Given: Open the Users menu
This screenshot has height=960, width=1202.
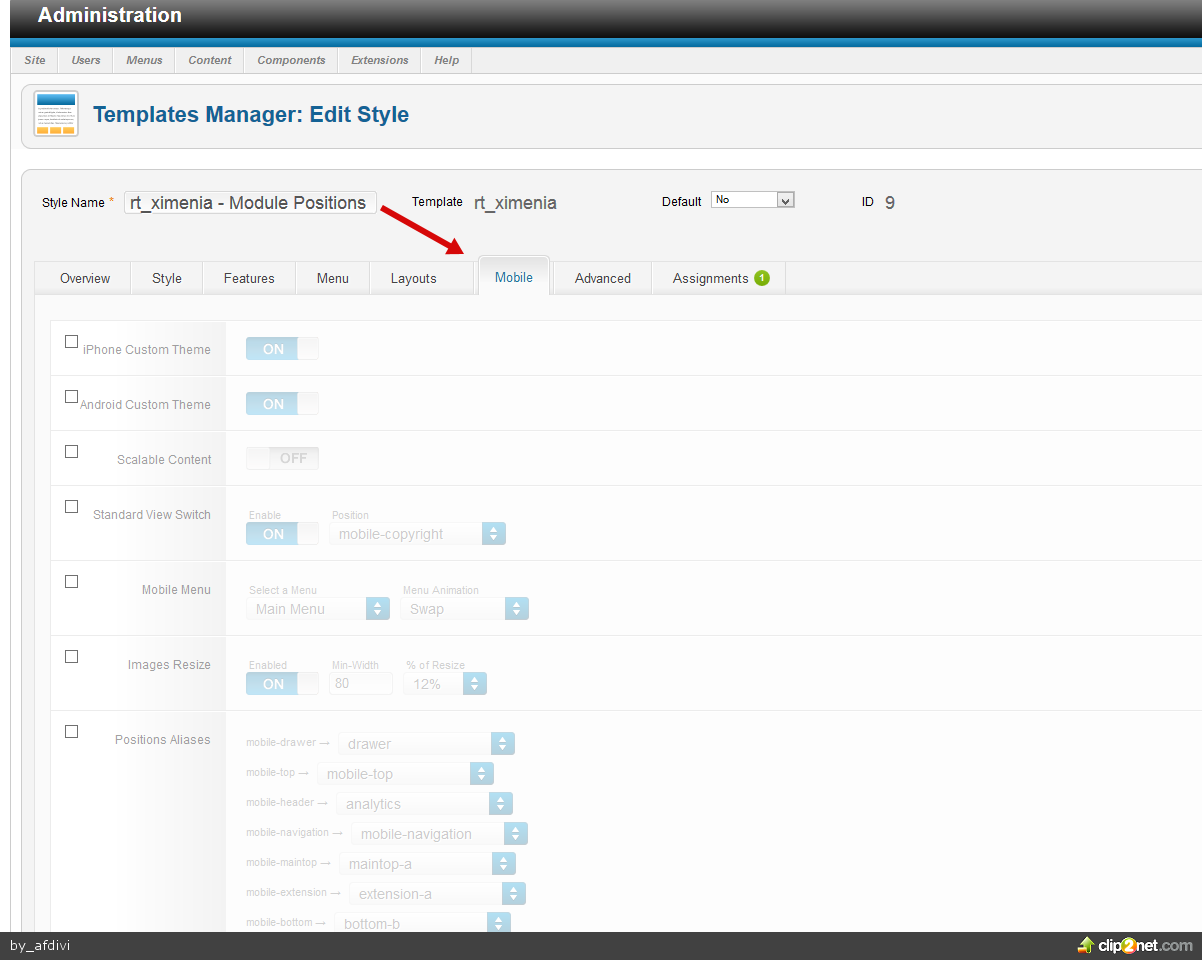Looking at the screenshot, I should pos(86,60).
